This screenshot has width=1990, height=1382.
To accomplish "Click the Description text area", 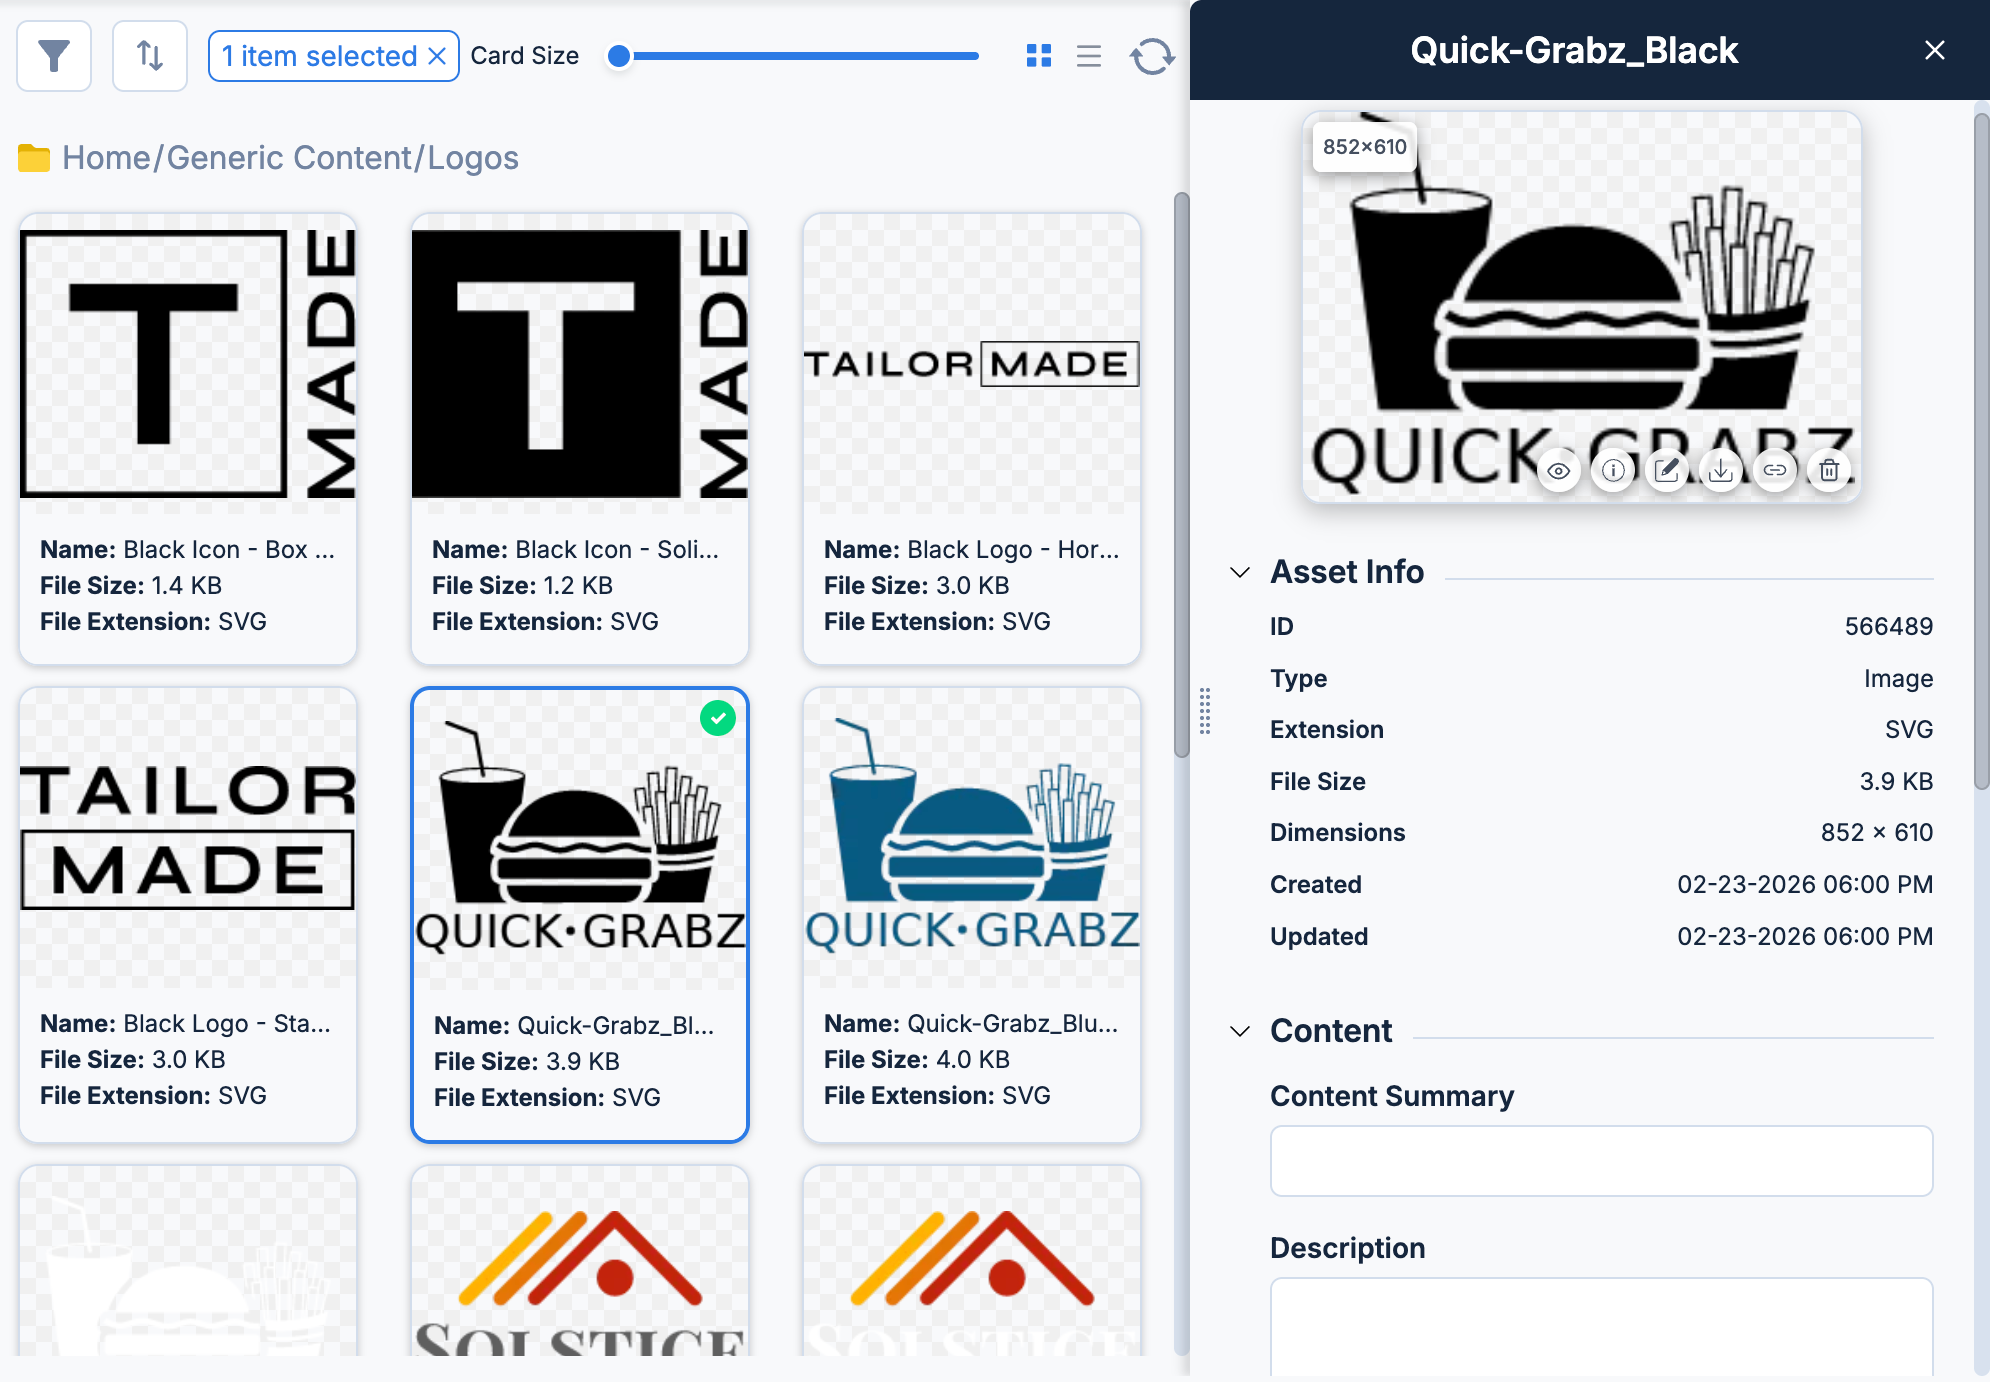I will click(x=1601, y=1326).
